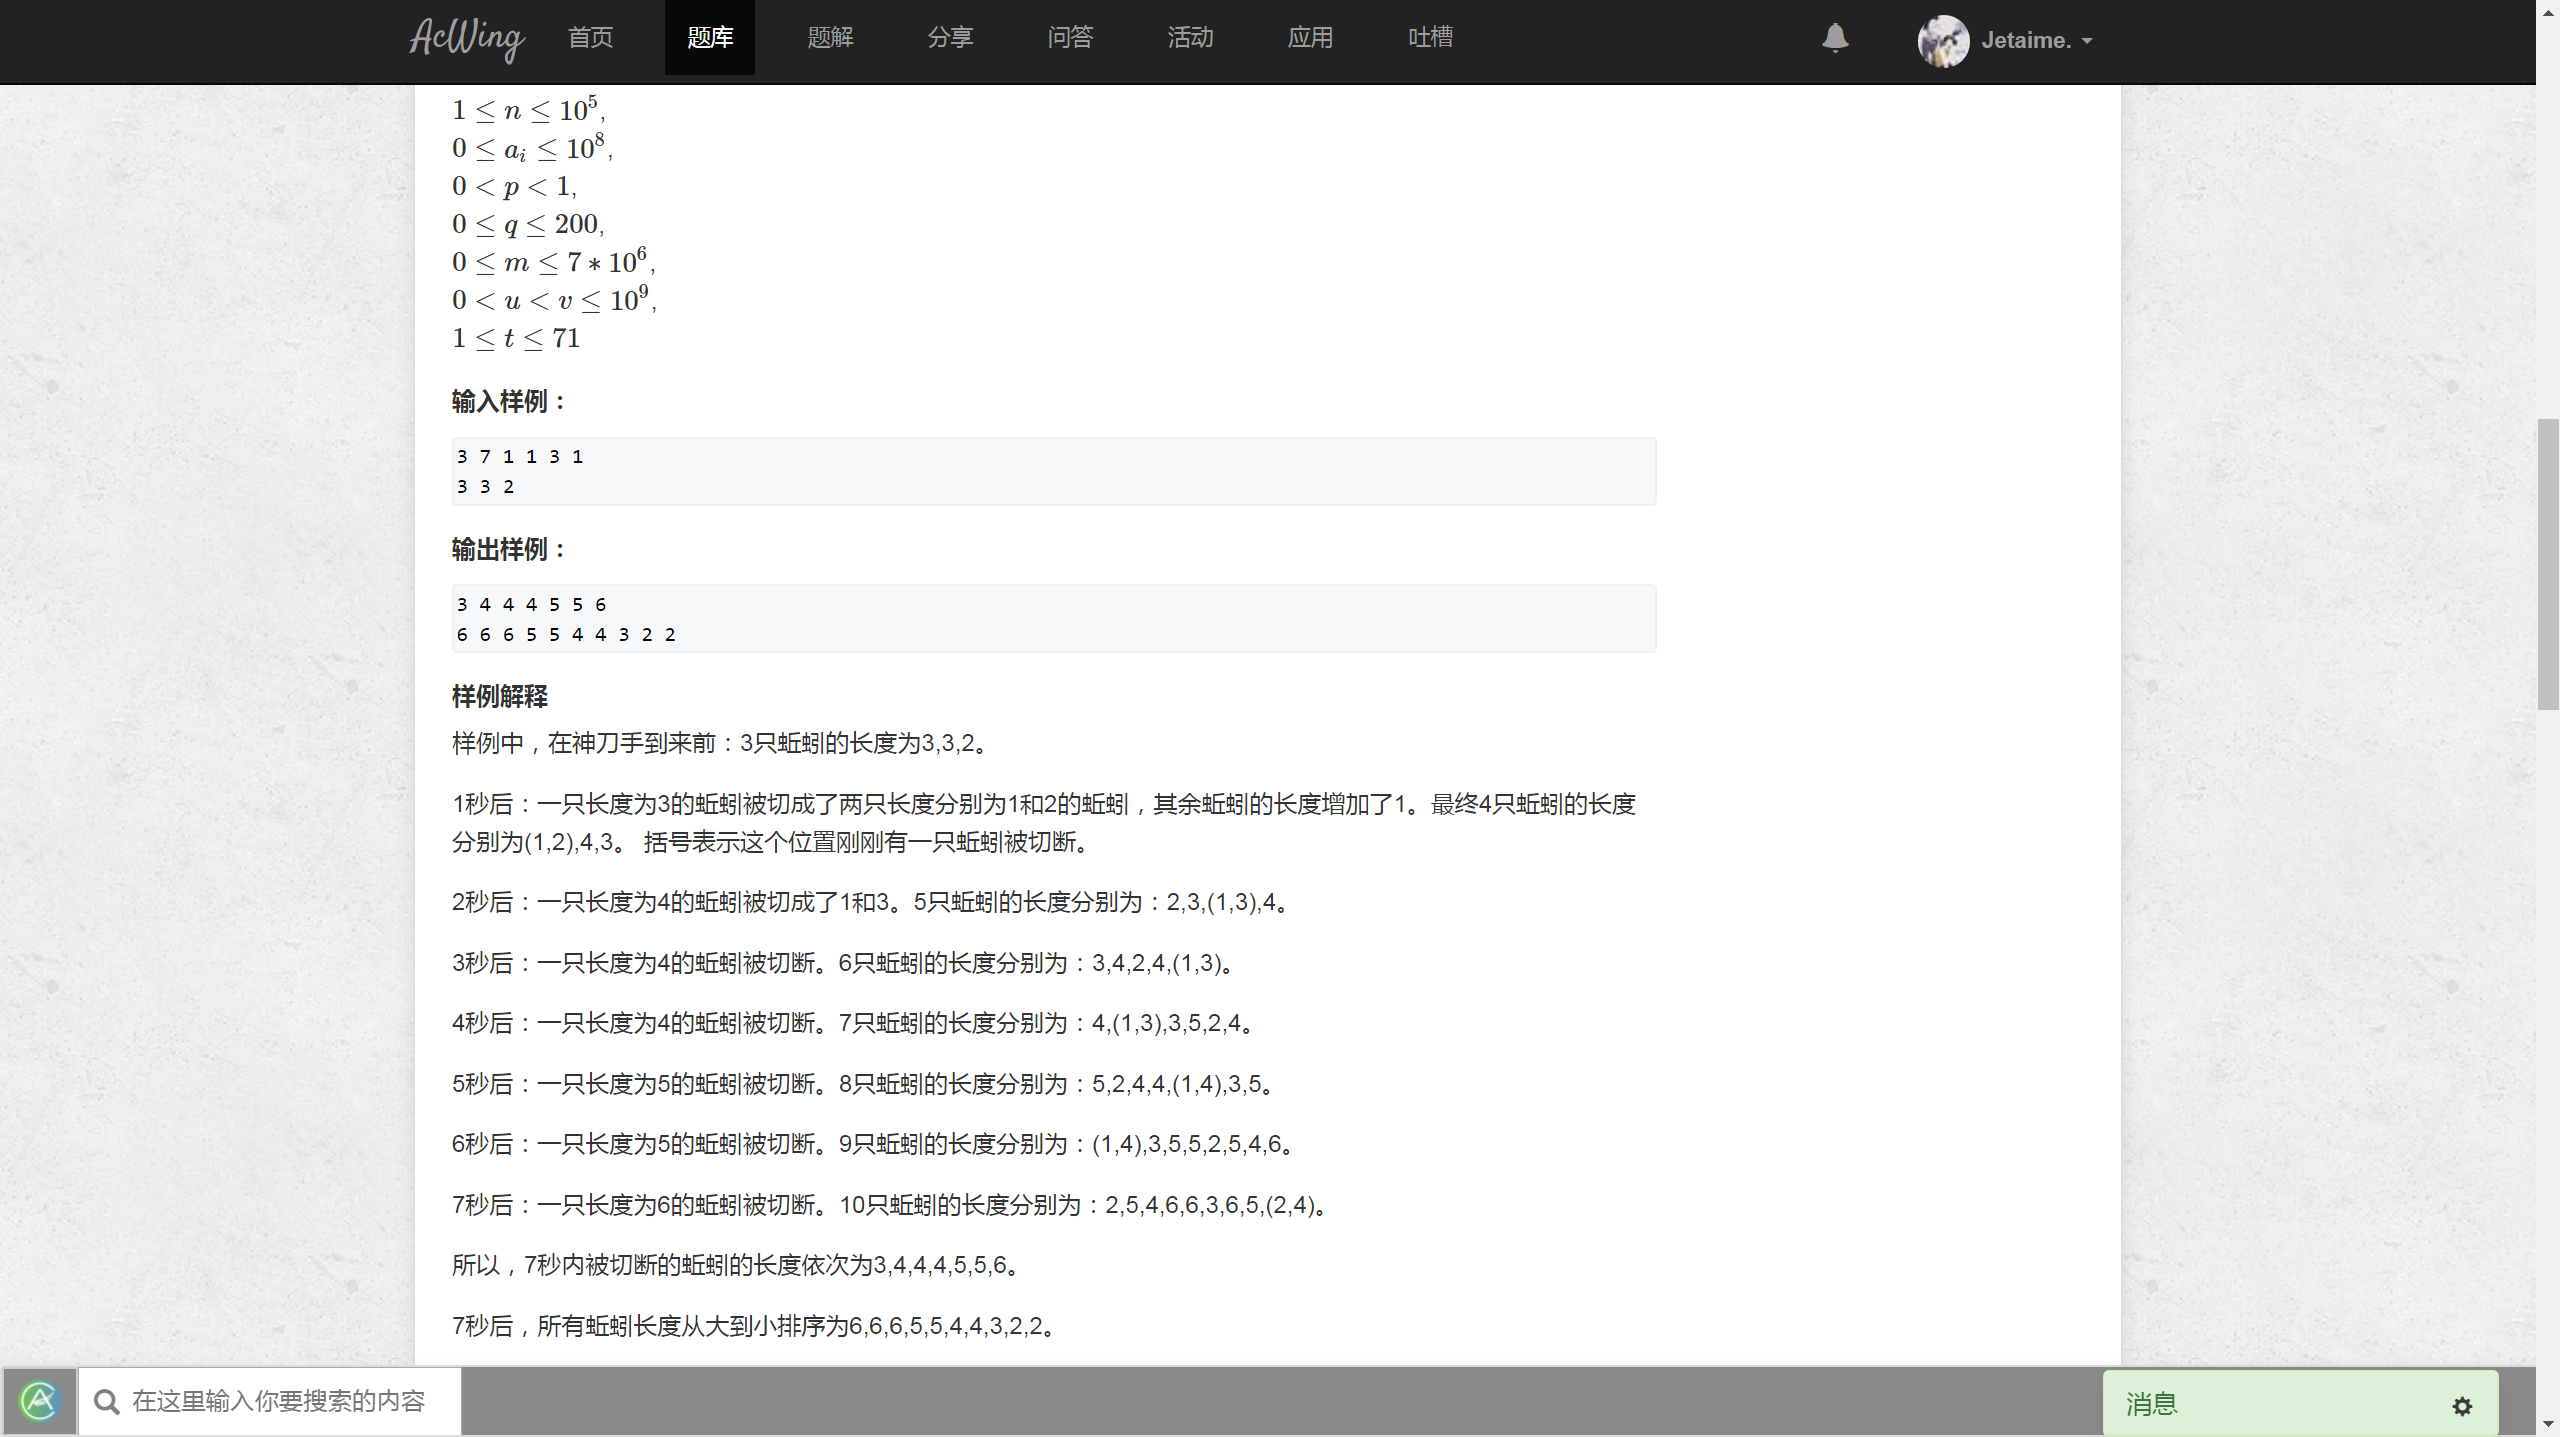
Task: Click the scrollbar down arrow
Action: click(2548, 1424)
